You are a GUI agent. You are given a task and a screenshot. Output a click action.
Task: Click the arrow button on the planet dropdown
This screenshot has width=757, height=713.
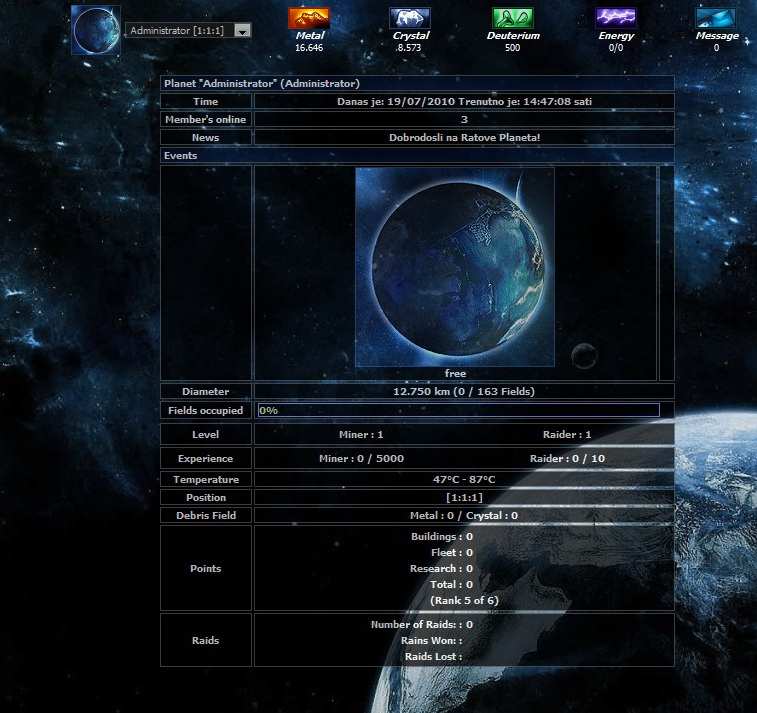pos(242,31)
